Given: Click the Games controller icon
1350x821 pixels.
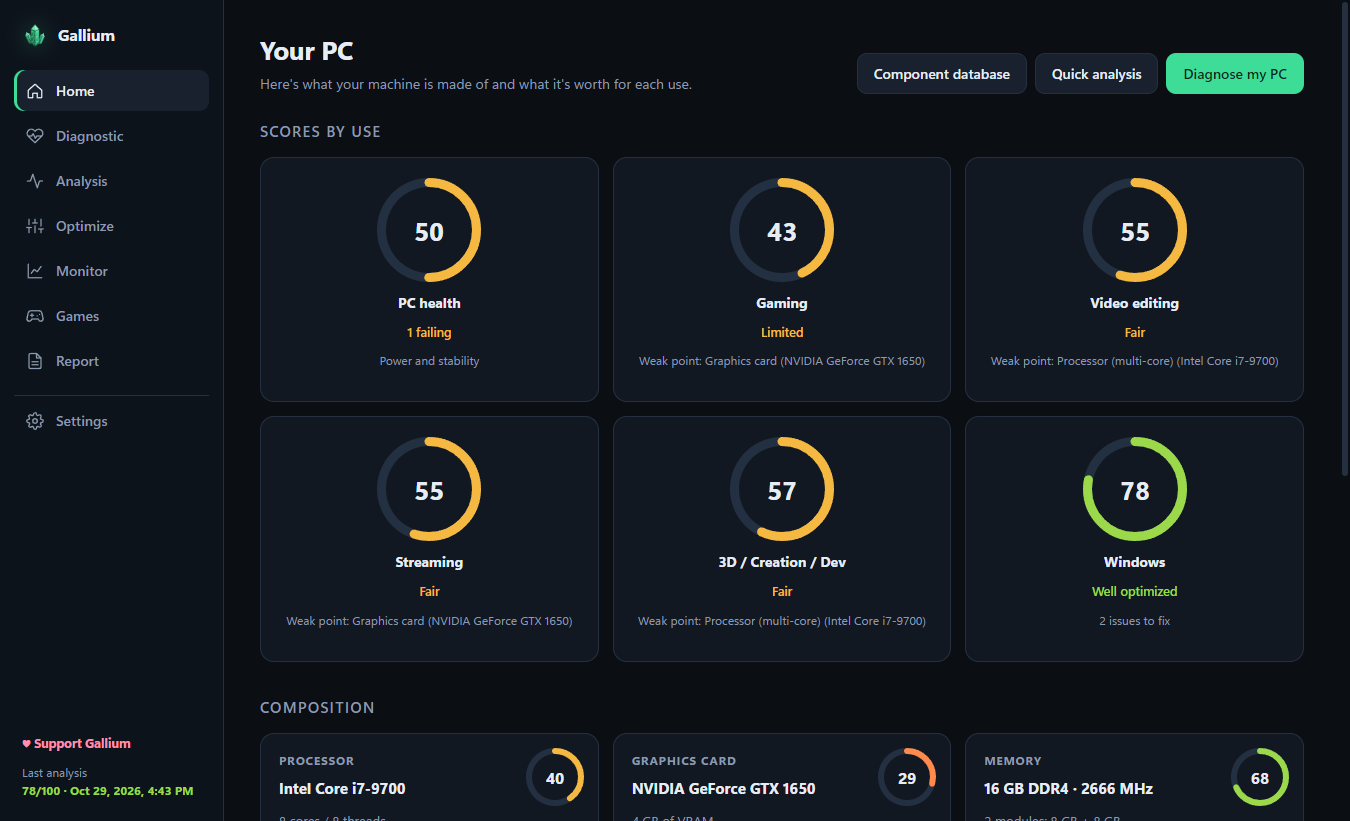Looking at the screenshot, I should click(35, 316).
